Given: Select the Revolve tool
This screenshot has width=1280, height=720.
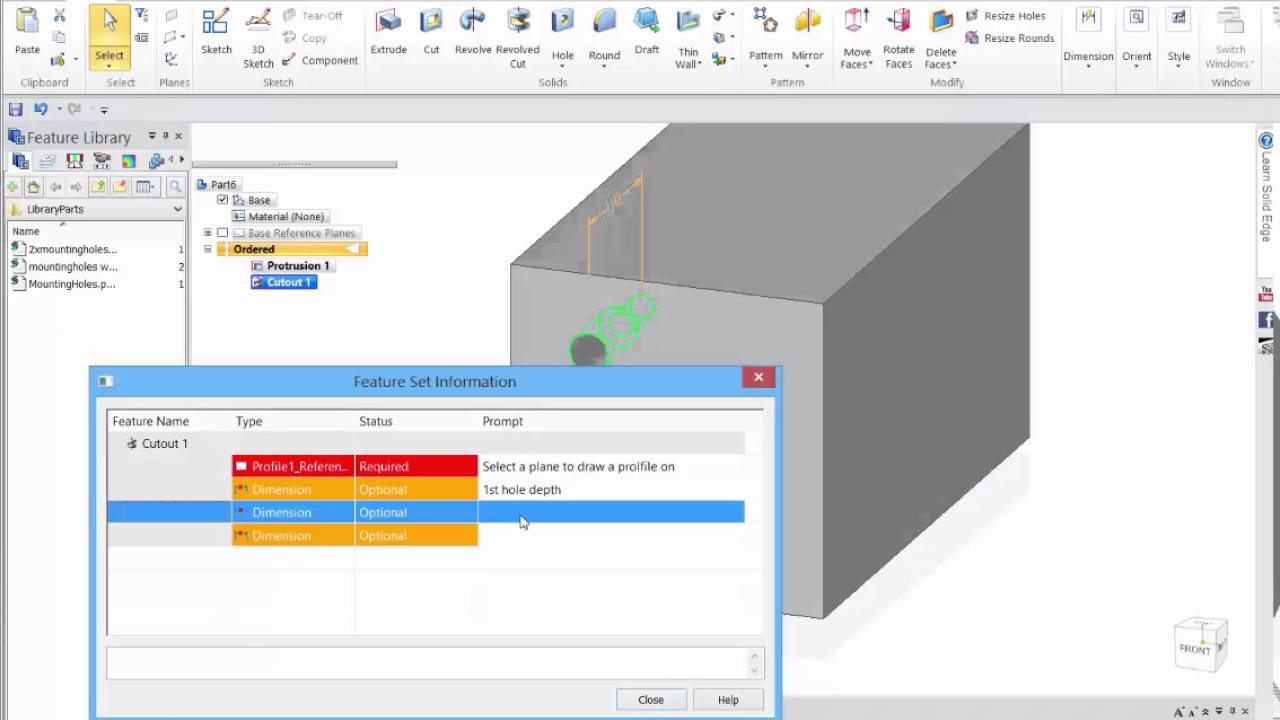Looking at the screenshot, I should [x=473, y=32].
